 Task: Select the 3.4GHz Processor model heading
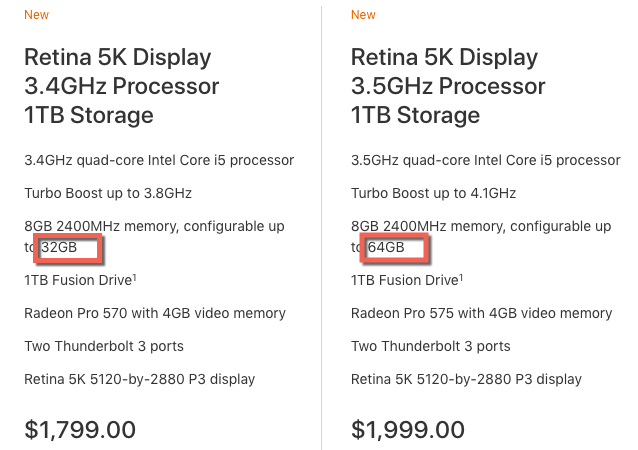click(x=122, y=86)
